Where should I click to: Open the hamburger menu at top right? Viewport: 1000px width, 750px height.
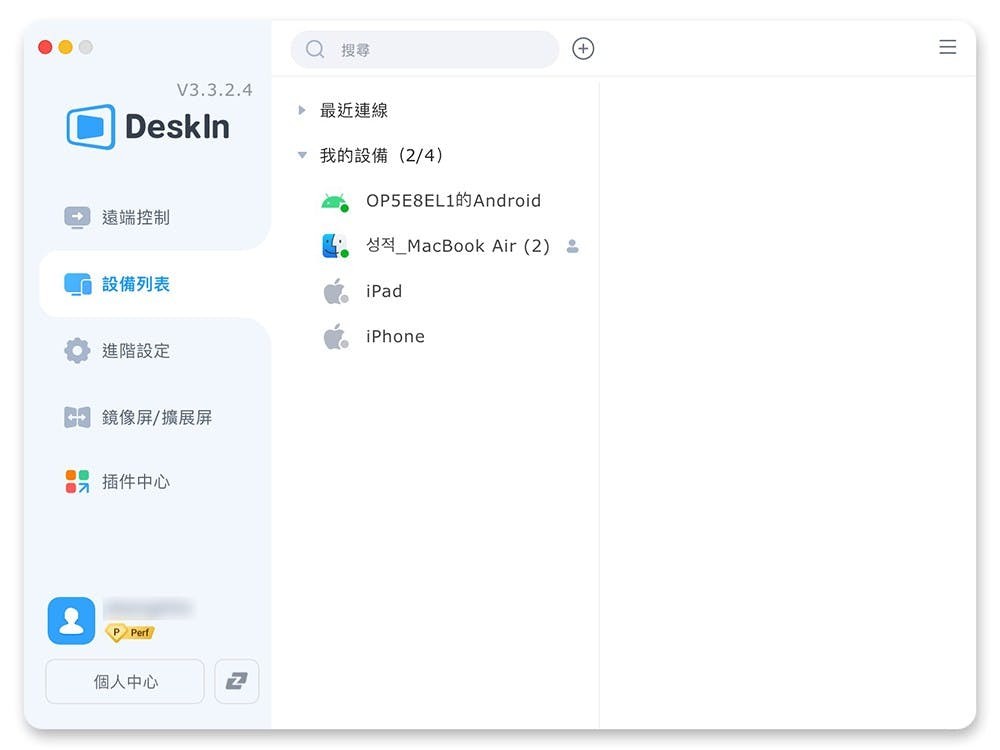pyautogui.click(x=947, y=47)
